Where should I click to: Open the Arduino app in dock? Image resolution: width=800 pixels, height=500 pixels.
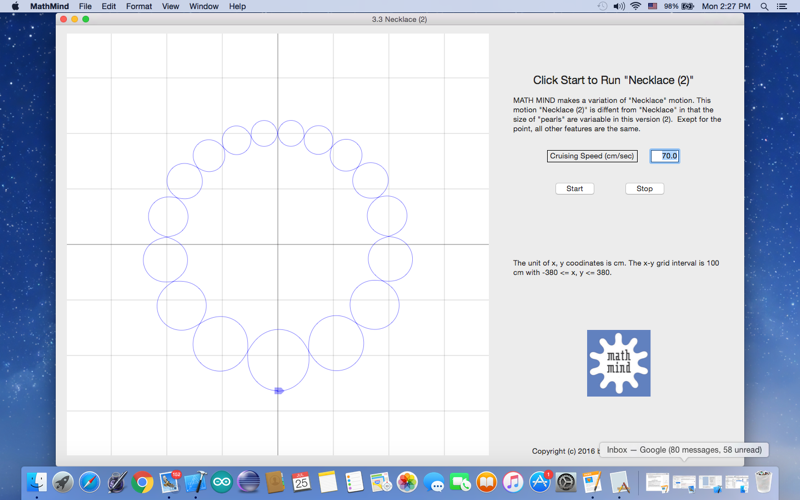pos(222,482)
